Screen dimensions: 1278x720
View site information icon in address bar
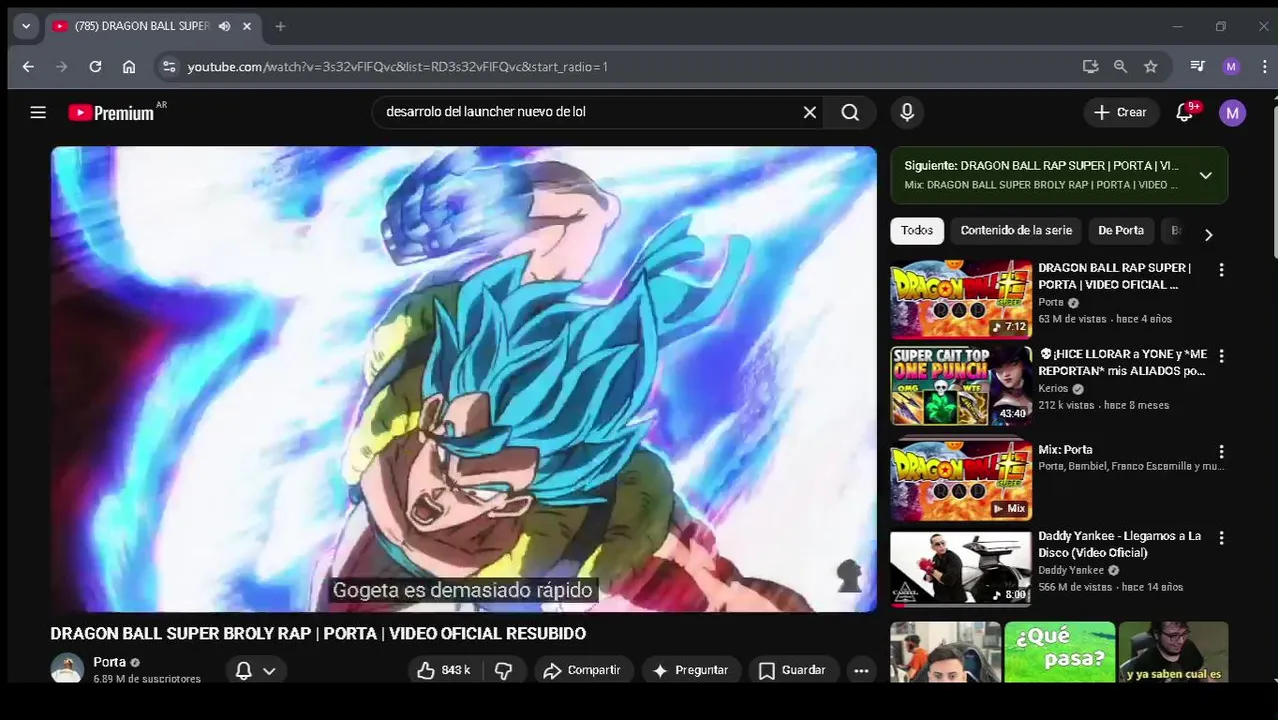(169, 67)
